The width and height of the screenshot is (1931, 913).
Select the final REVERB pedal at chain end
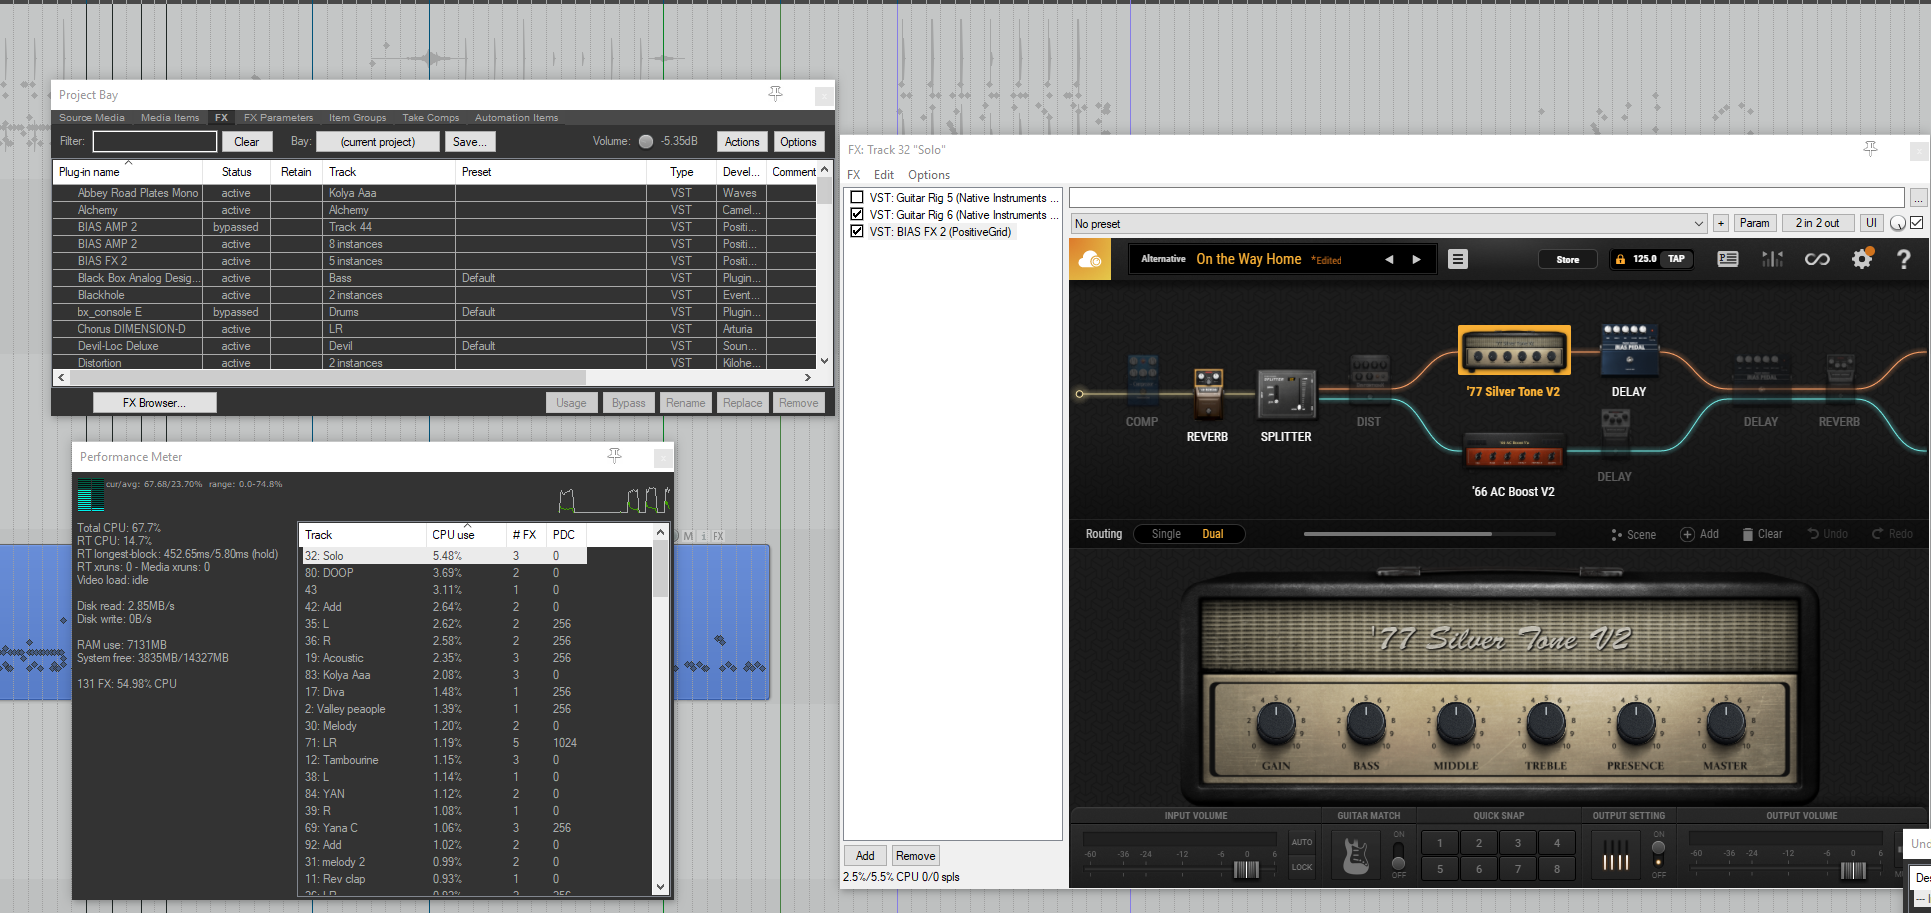click(x=1840, y=378)
